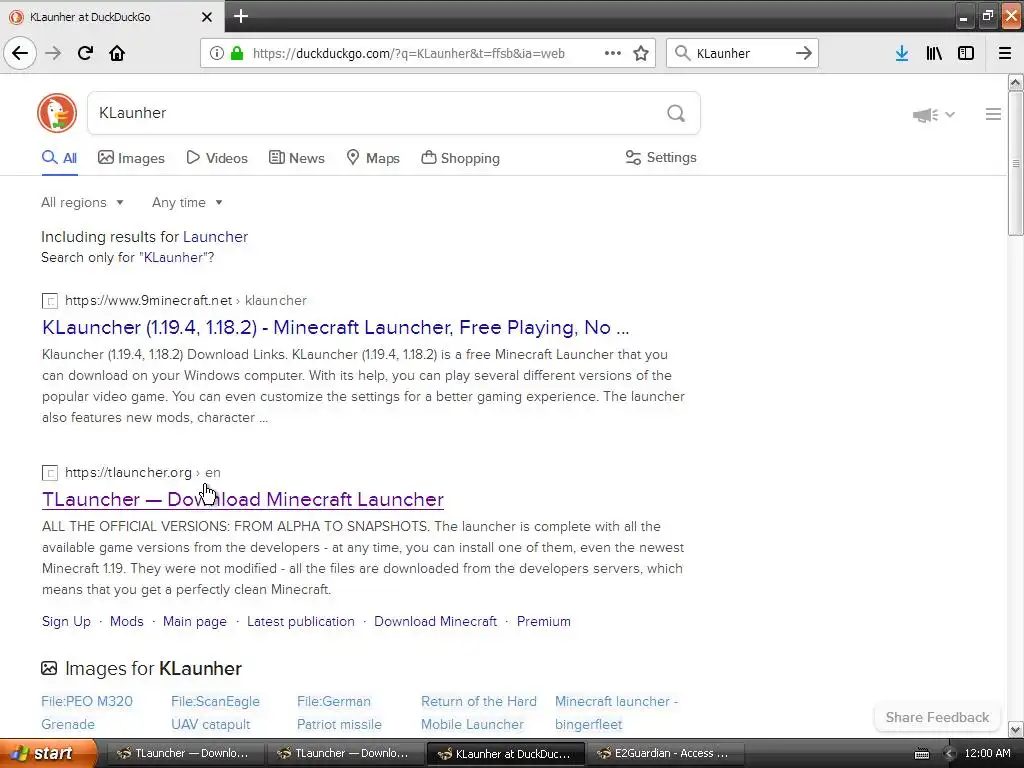Click the 9minecraft result favicon

50,301
